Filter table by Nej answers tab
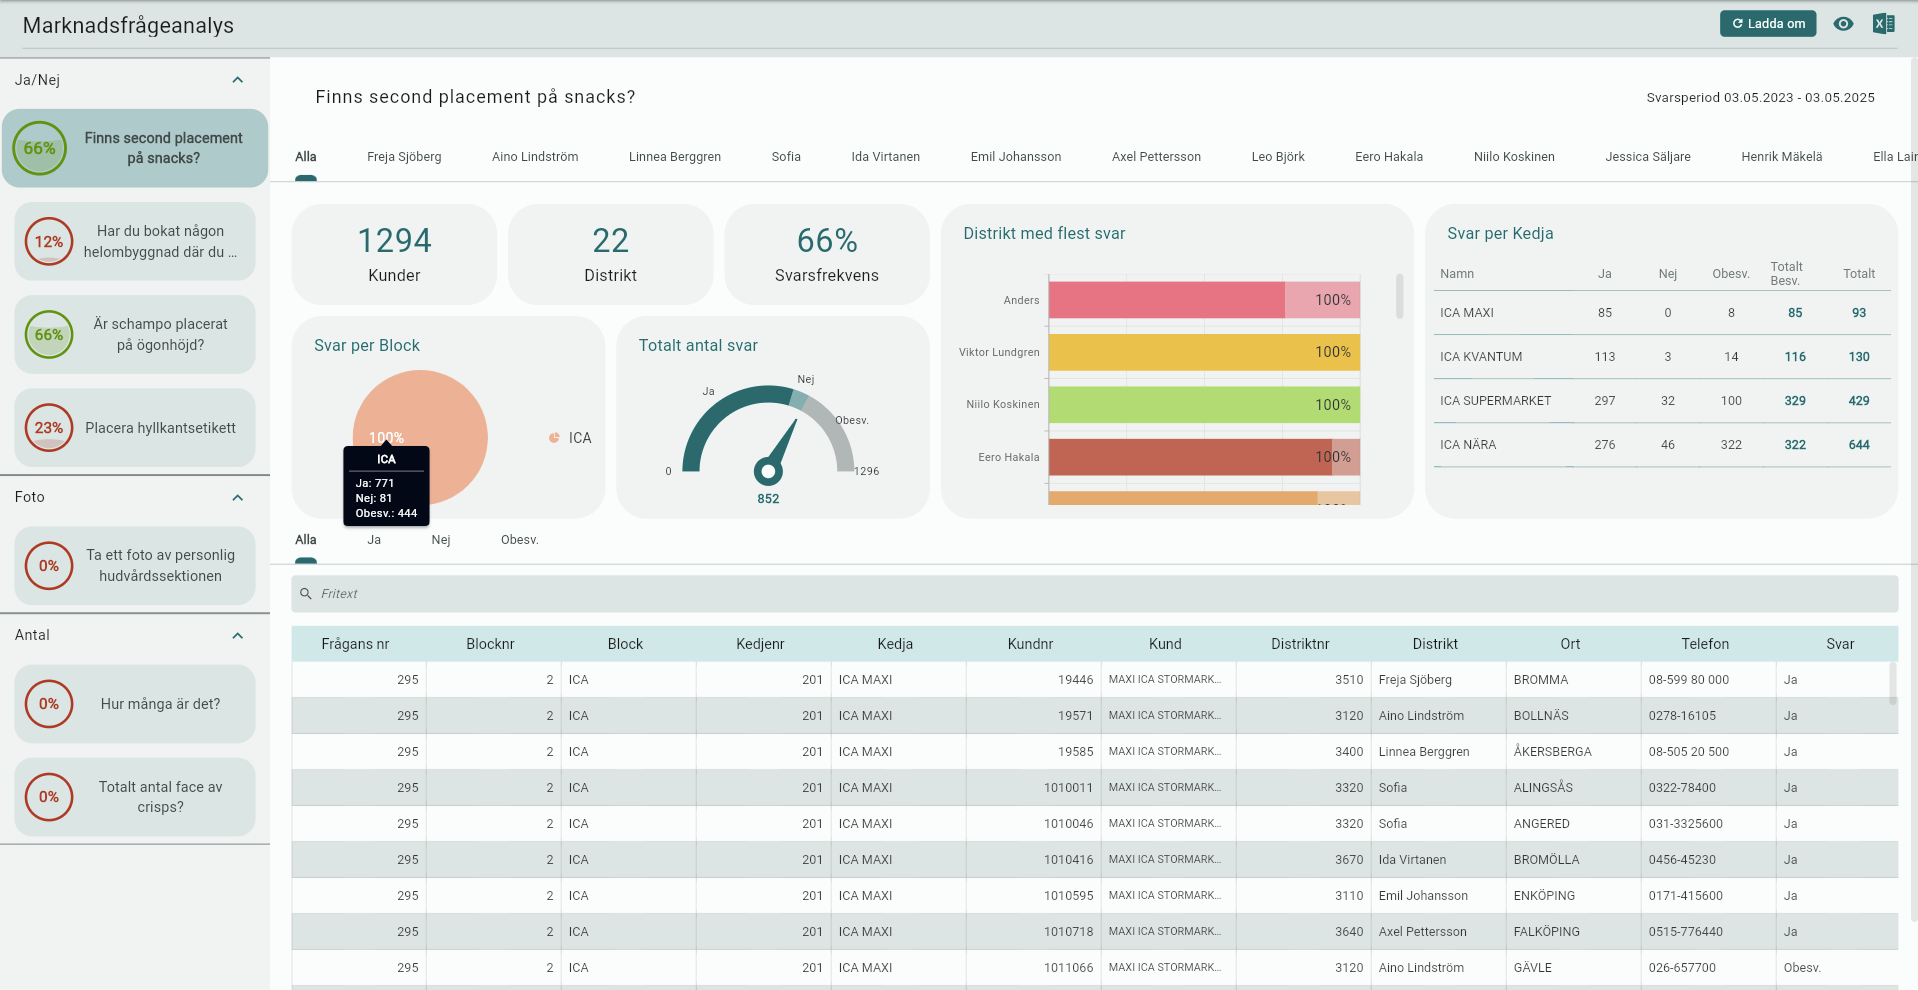This screenshot has height=990, width=1918. tap(441, 540)
